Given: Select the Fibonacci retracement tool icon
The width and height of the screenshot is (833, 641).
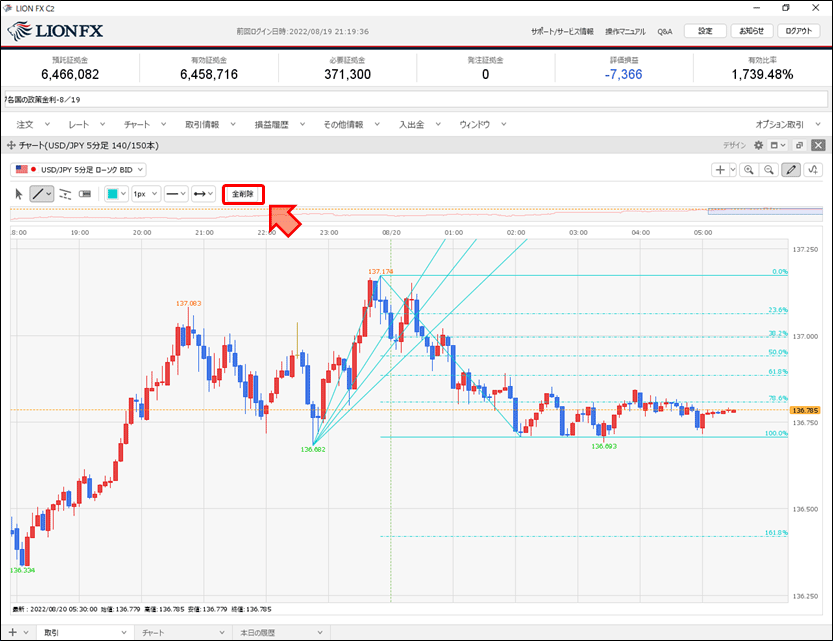Looking at the screenshot, I should tap(65, 194).
